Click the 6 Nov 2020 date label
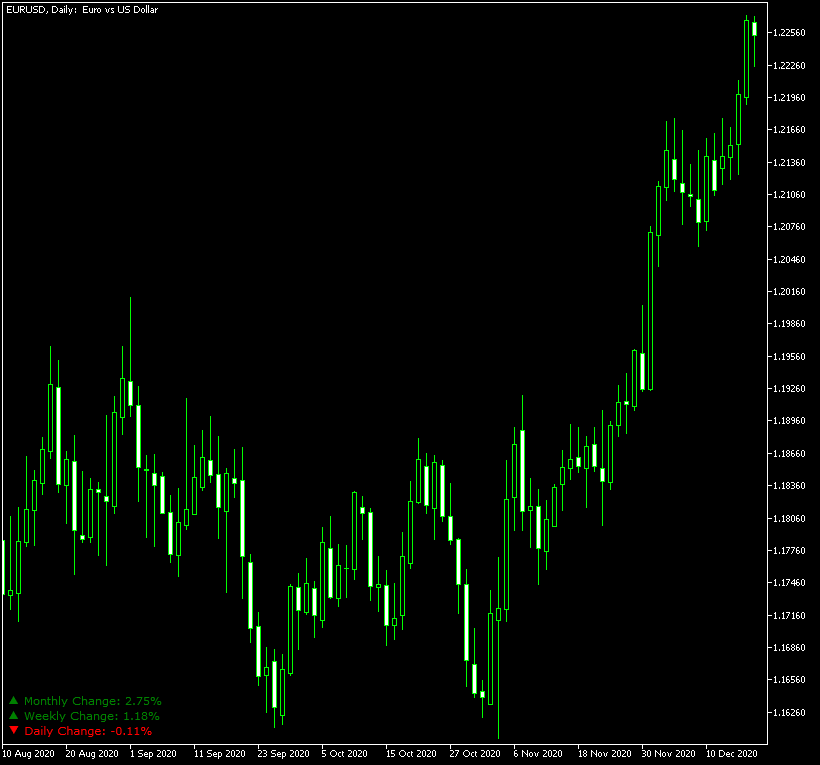 pyautogui.click(x=538, y=753)
